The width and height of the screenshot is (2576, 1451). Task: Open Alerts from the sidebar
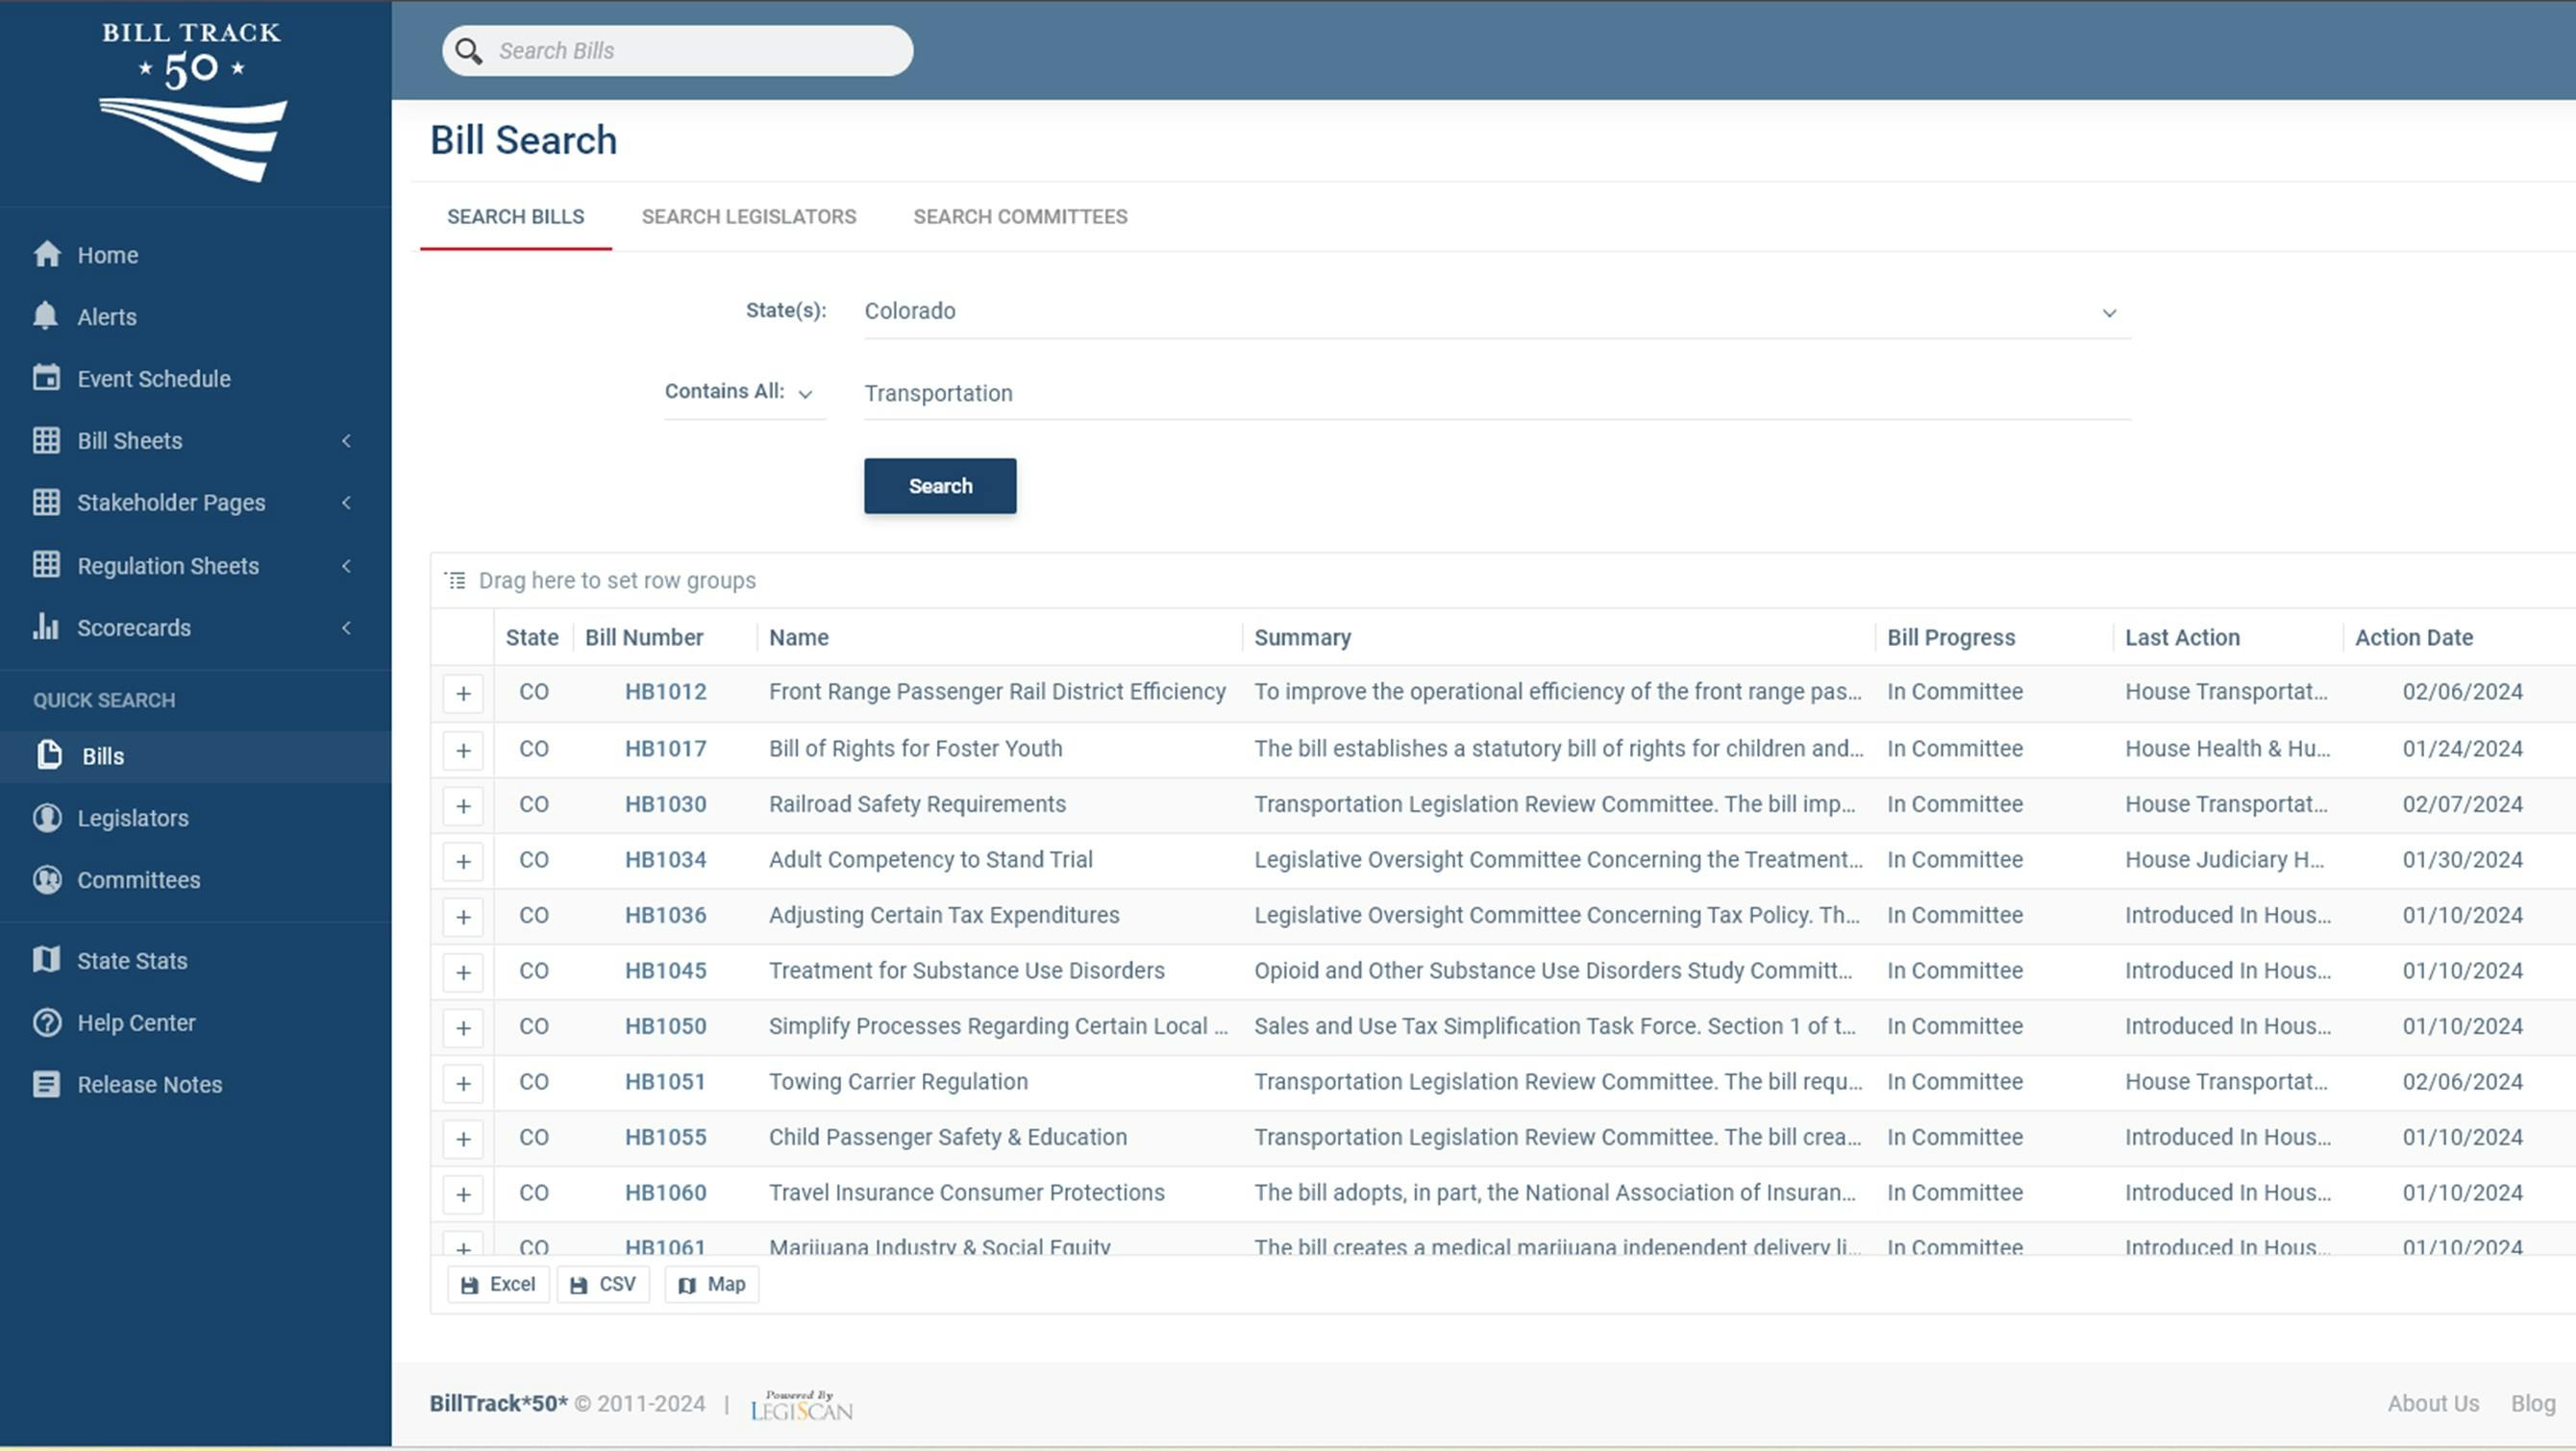click(x=107, y=316)
